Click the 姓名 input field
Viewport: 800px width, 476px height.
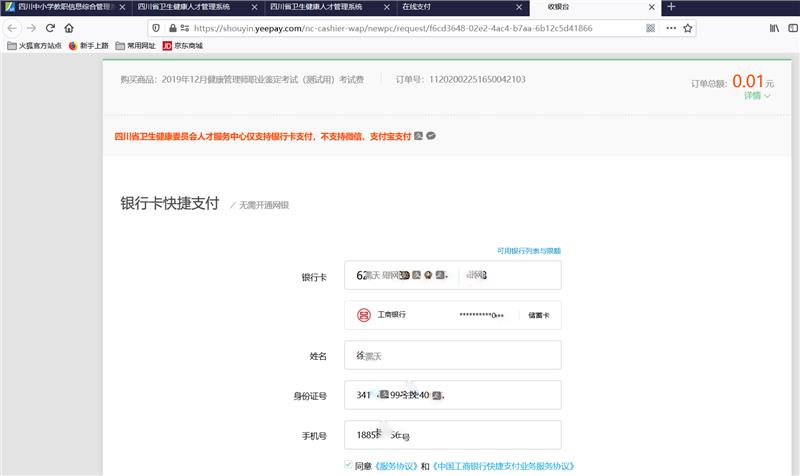point(453,355)
